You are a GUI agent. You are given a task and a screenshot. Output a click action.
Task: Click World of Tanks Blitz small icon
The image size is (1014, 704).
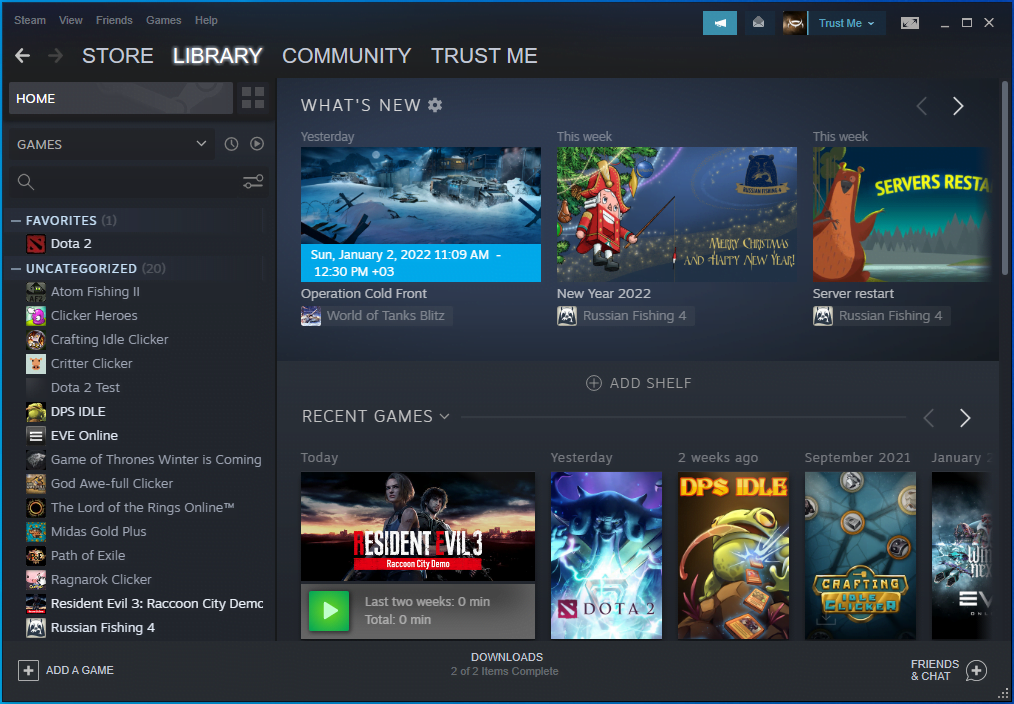[x=311, y=316]
